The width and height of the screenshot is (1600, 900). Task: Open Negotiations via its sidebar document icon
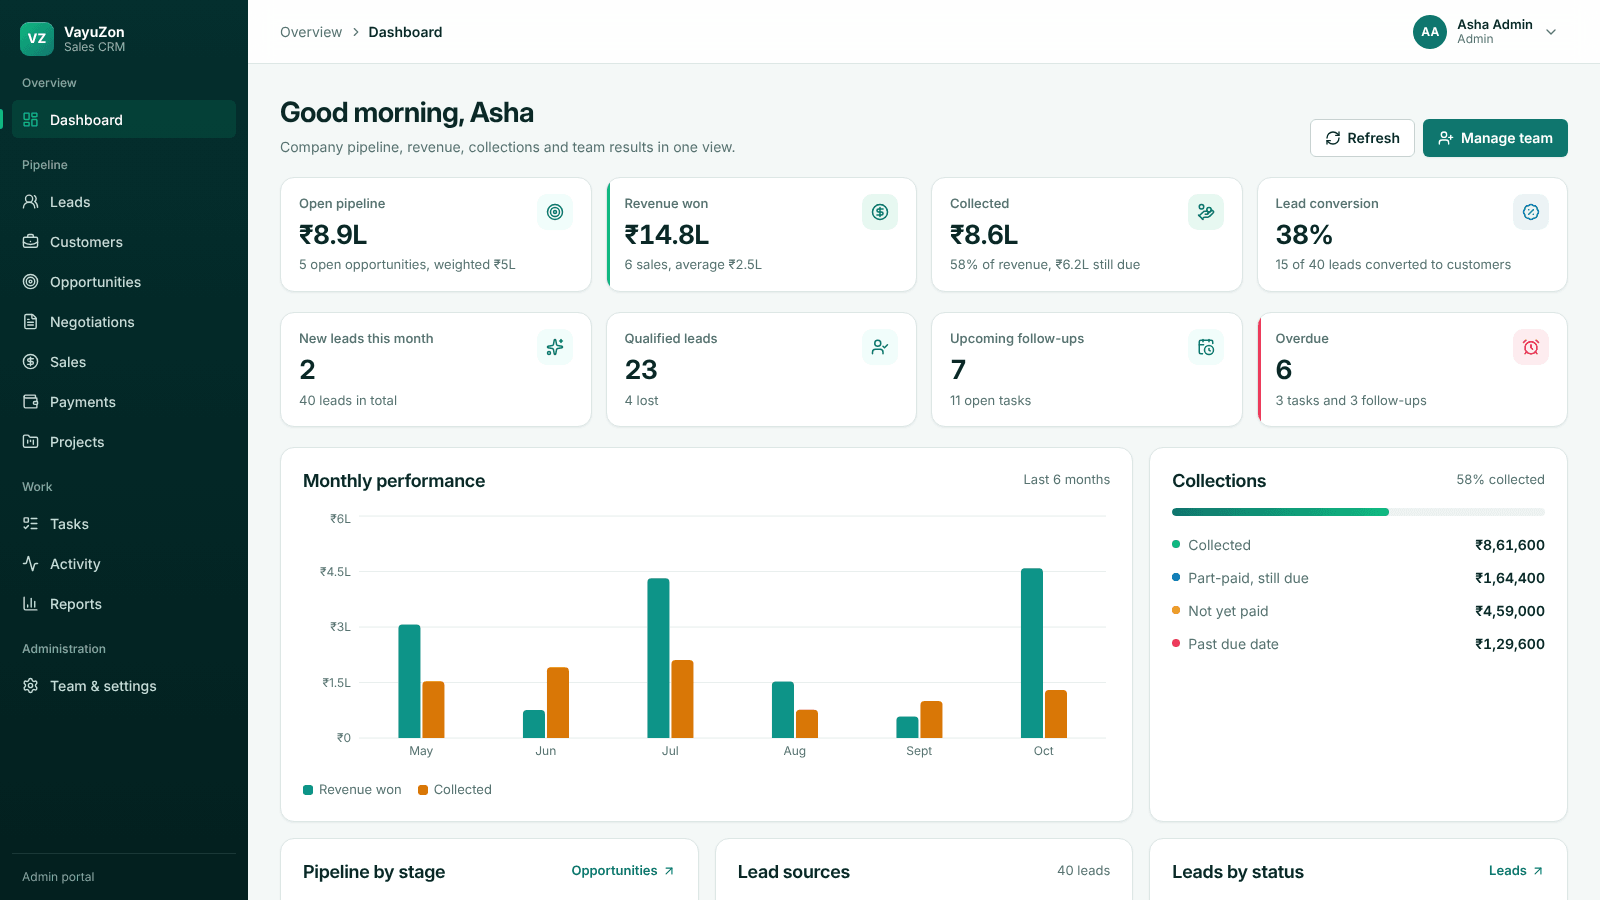coord(31,322)
